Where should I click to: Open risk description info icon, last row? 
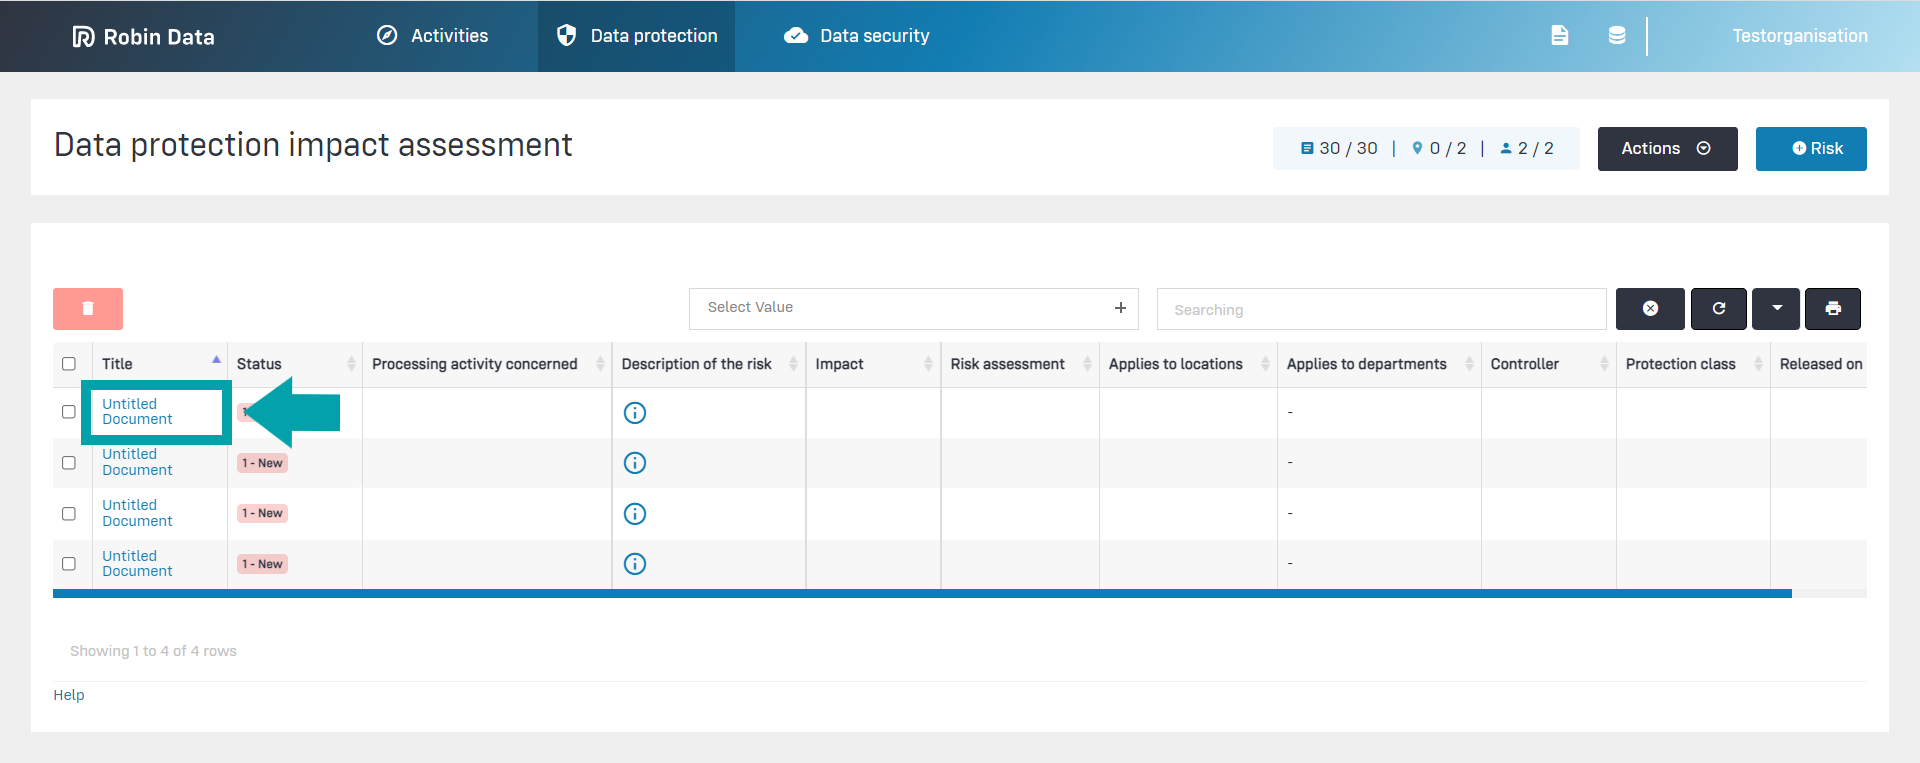635,564
